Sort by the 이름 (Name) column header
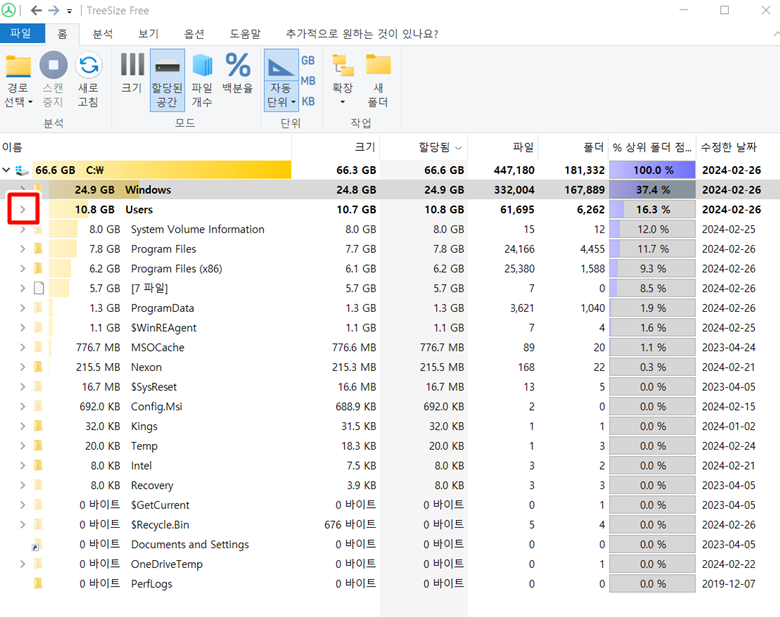This screenshot has width=780, height=617. pos(145,147)
